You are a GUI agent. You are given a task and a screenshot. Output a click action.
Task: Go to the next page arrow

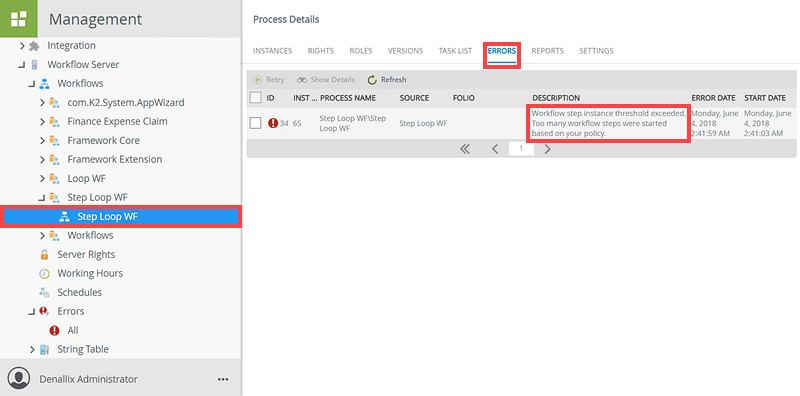coord(547,149)
